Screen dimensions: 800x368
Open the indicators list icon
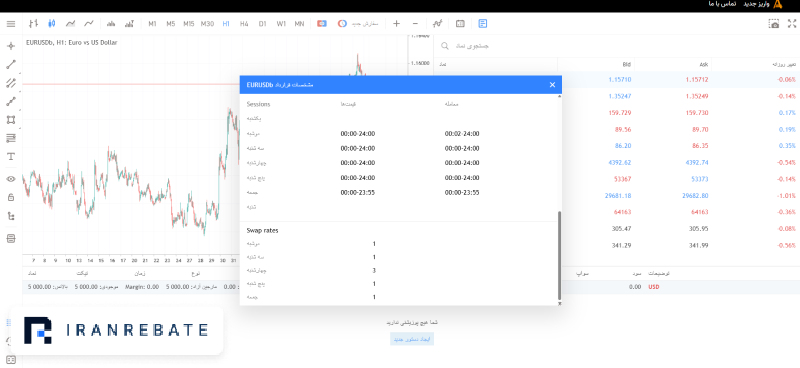(x=437, y=23)
